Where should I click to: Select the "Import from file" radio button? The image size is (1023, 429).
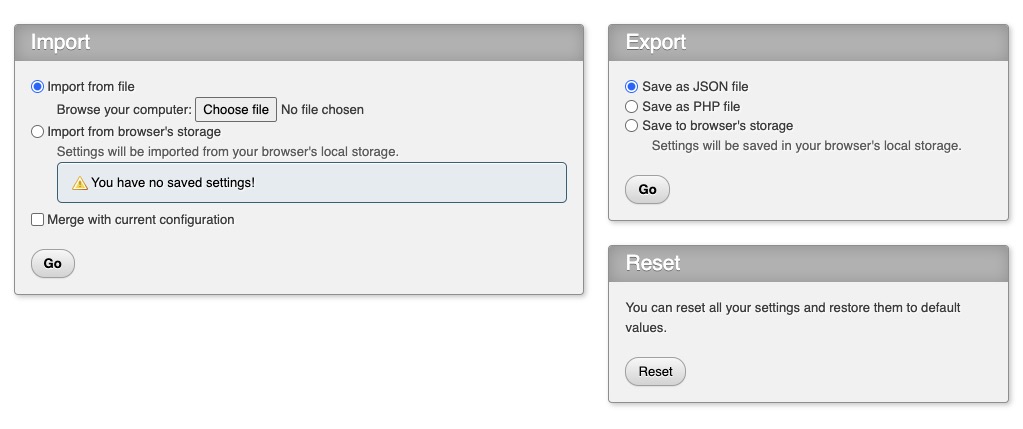click(38, 87)
